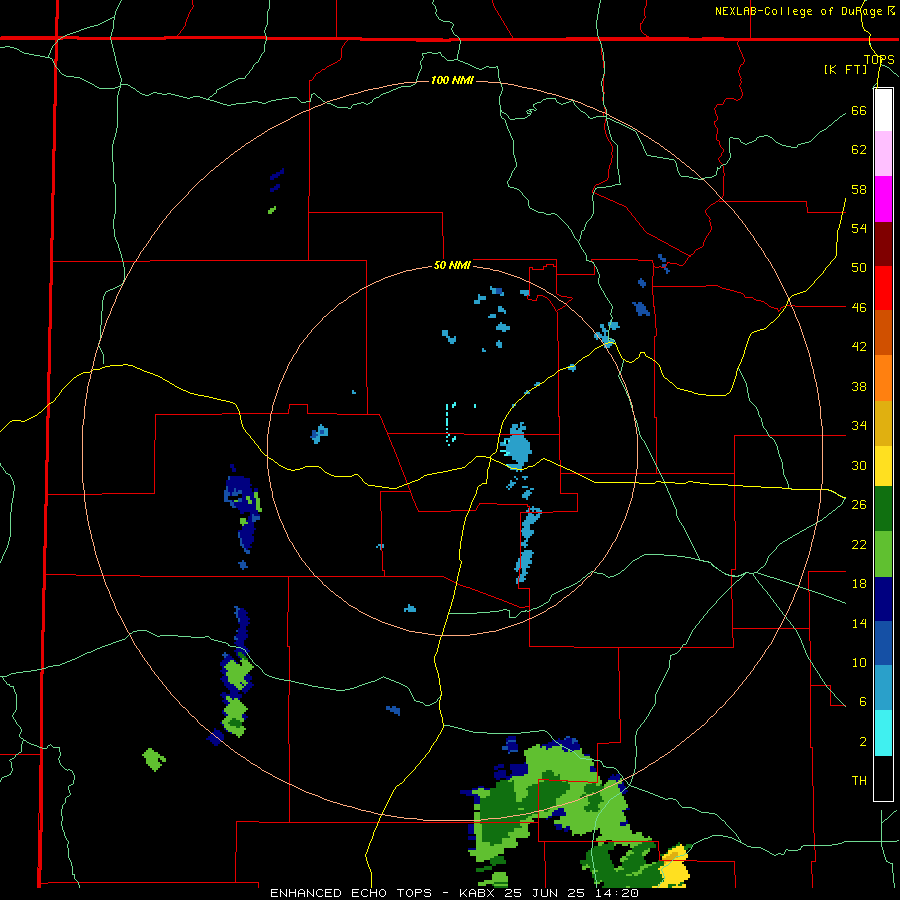The width and height of the screenshot is (900, 900).
Task: Click the "30" scale value
Action: [x=859, y=465]
